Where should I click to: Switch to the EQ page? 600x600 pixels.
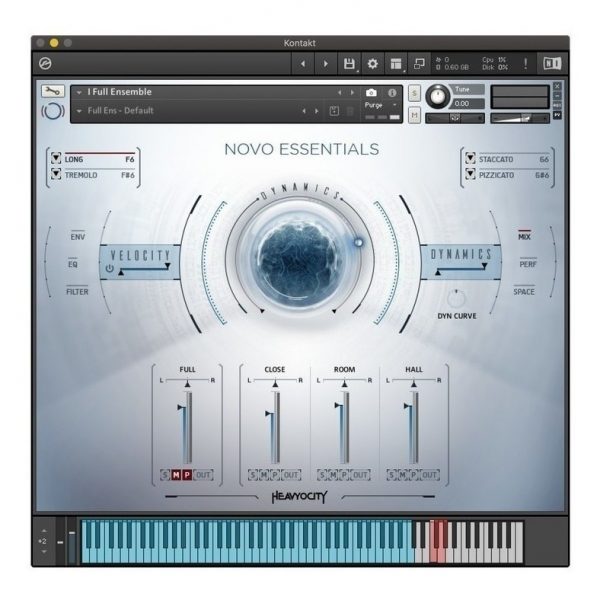(73, 264)
